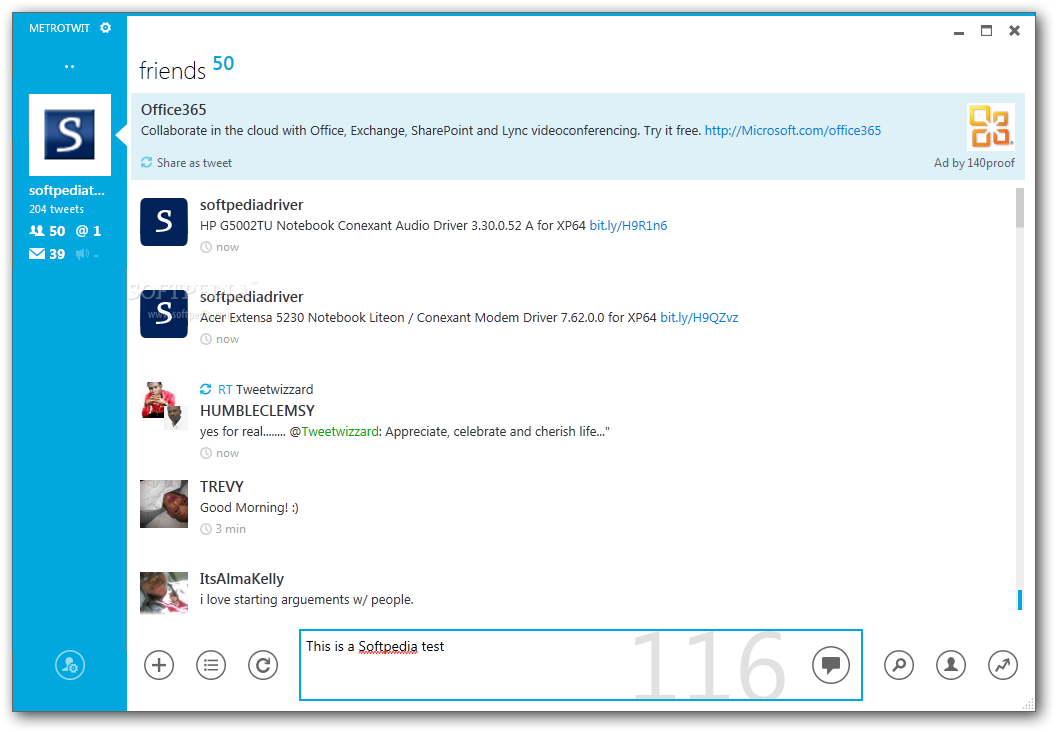
Task: Open mentions @ 1 in sidebar
Action: coord(88,231)
